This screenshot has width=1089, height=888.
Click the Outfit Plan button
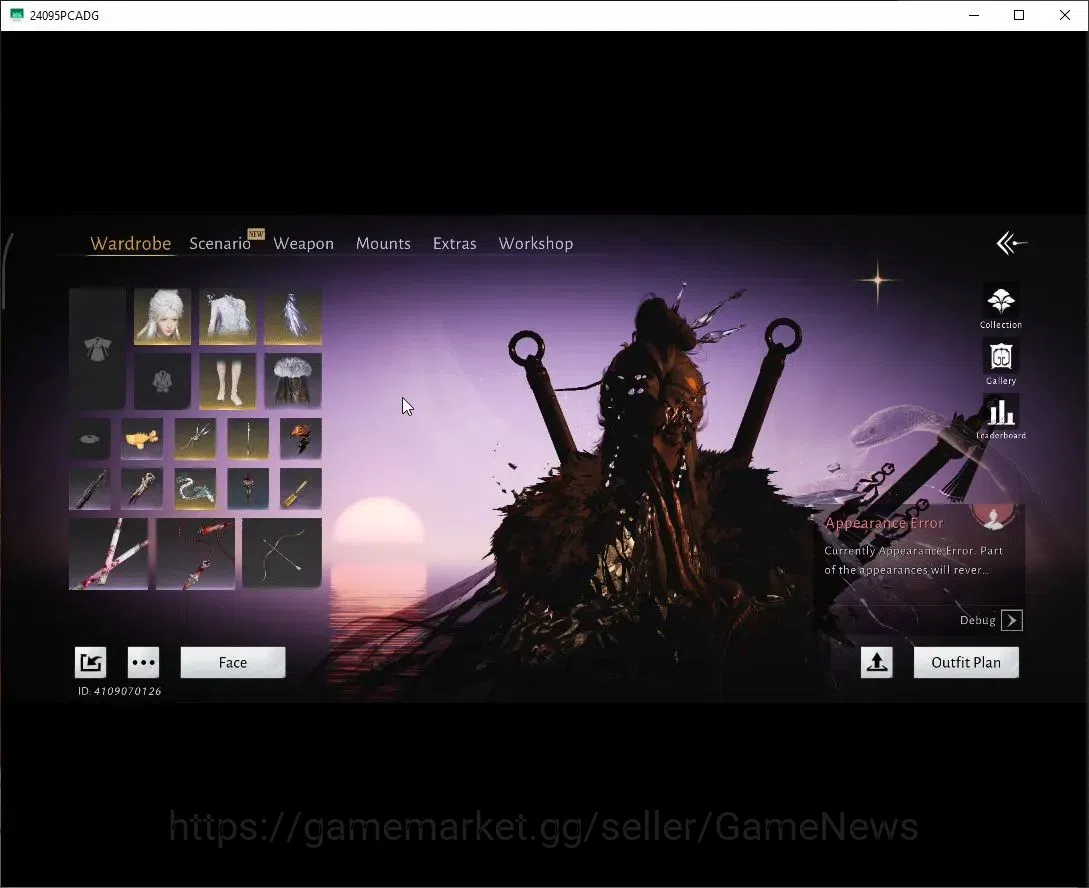click(966, 662)
